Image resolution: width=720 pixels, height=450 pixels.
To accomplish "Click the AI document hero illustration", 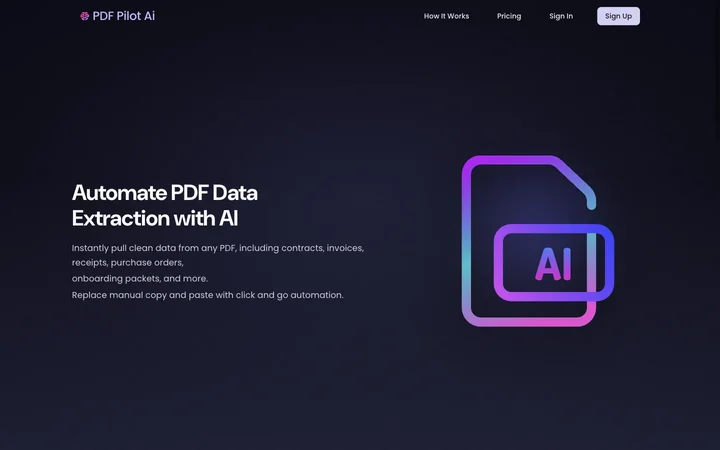I will (x=538, y=241).
